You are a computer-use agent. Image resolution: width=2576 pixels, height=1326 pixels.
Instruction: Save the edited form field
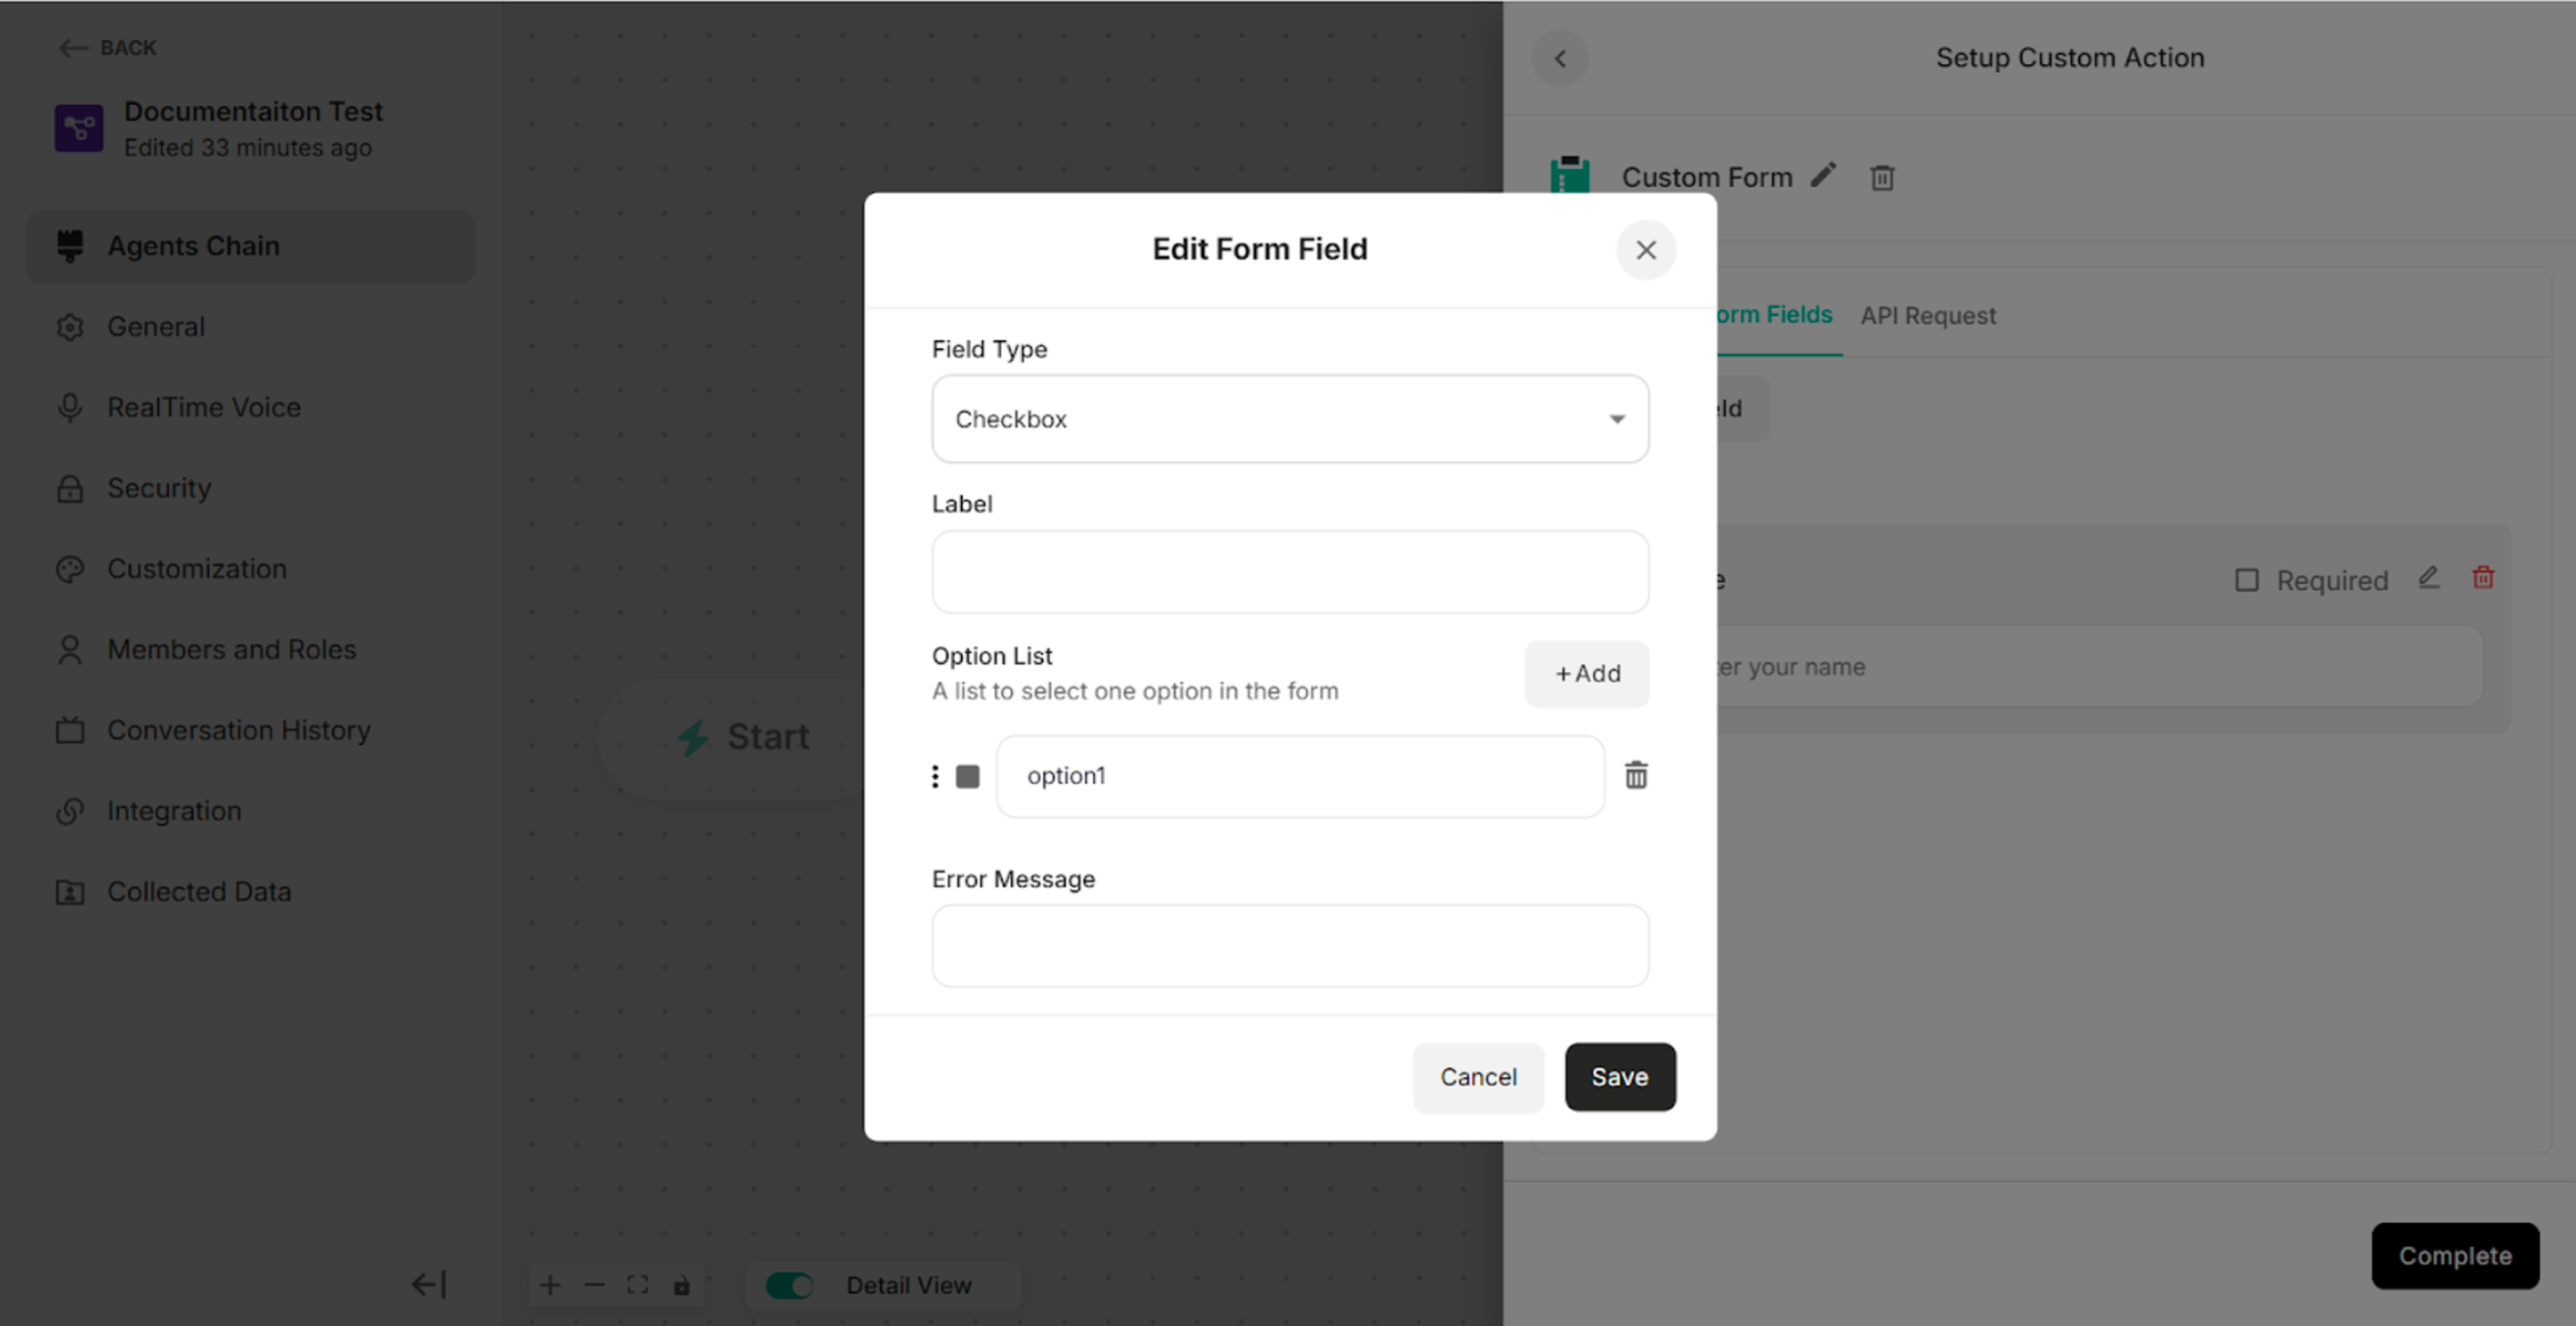[1620, 1077]
